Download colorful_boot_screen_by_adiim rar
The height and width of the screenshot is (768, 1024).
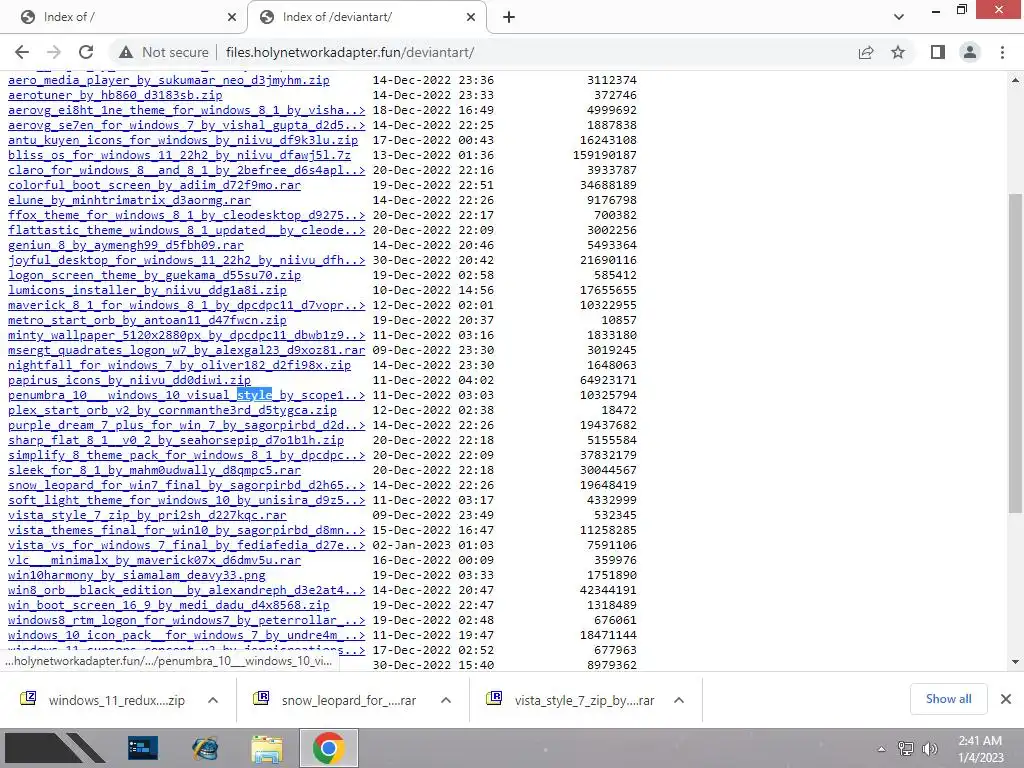tap(154, 185)
